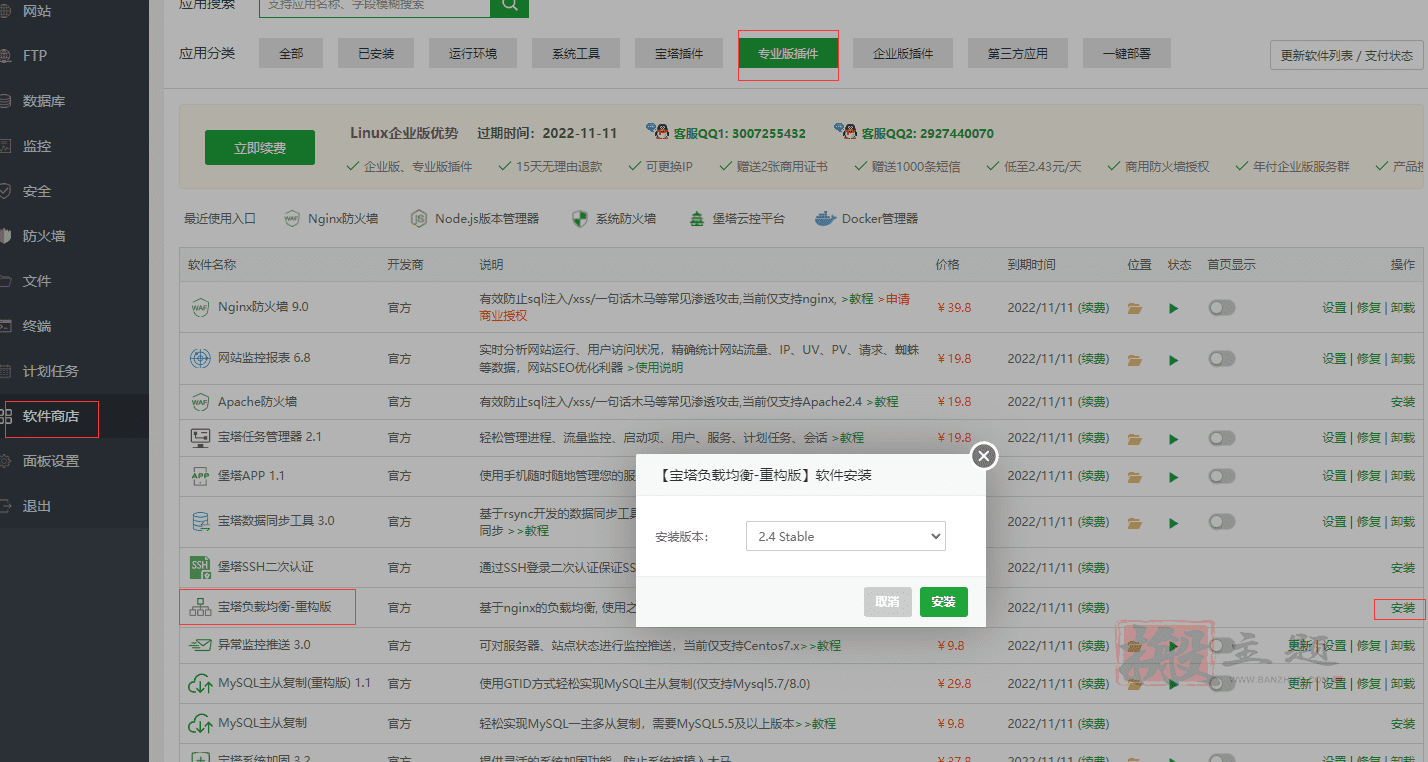The width and height of the screenshot is (1428, 762).
Task: Open folder location of Nginx防火墙 row
Action: [x=1134, y=309]
